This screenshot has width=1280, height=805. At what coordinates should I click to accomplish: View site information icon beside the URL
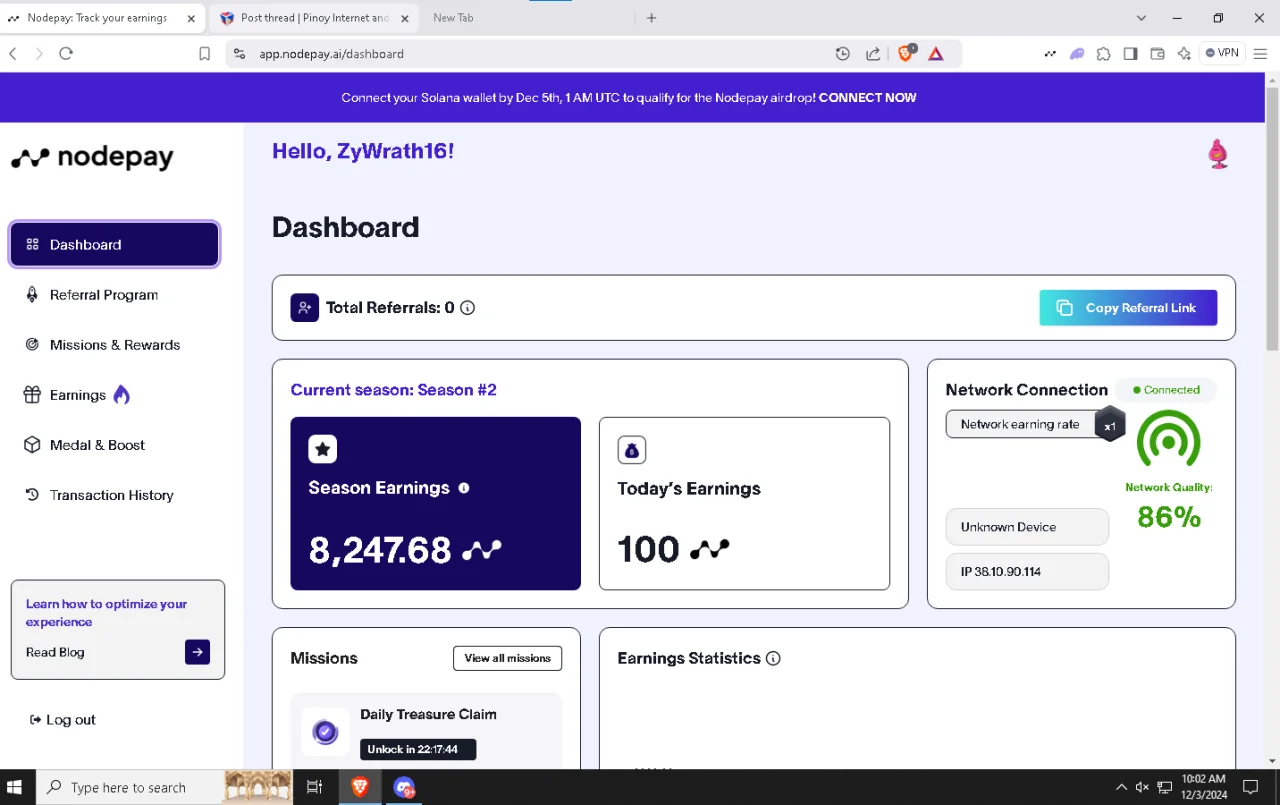point(239,54)
